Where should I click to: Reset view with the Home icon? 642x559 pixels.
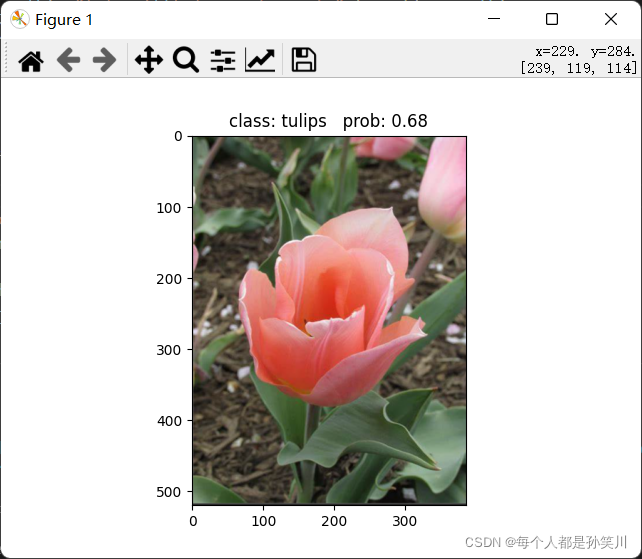(x=31, y=61)
